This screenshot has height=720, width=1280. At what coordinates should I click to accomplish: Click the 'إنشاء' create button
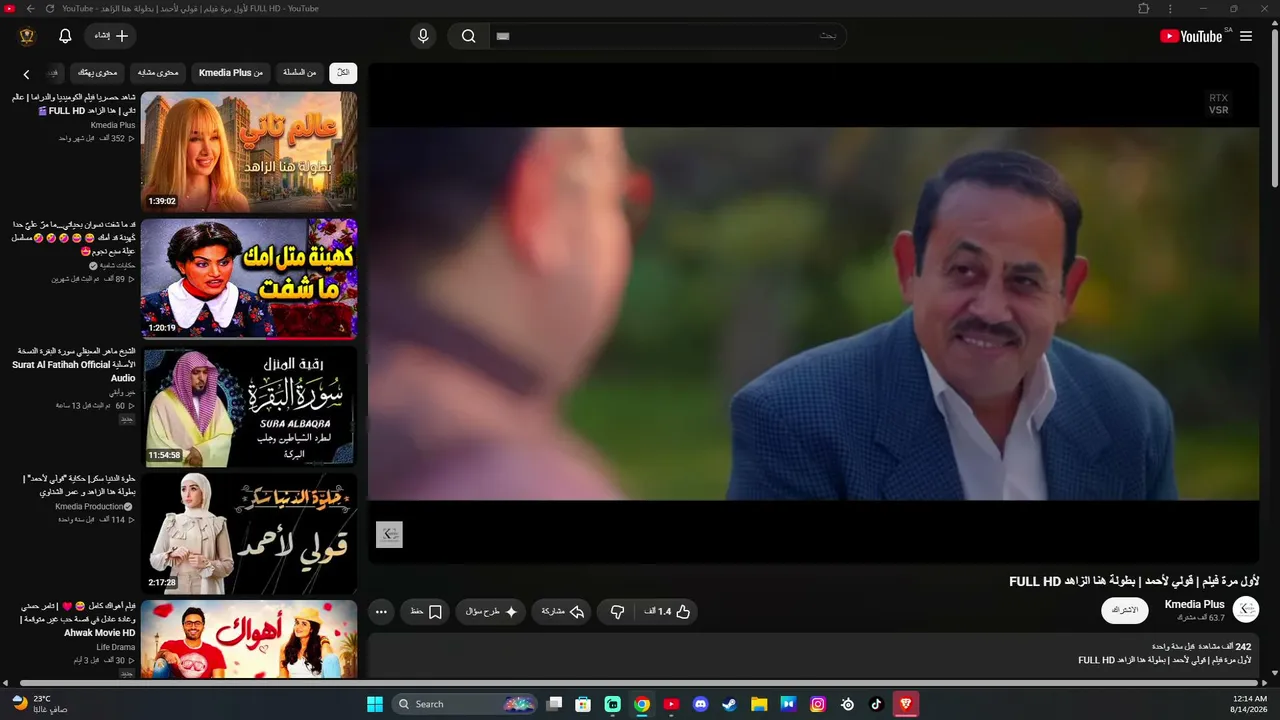pos(110,36)
